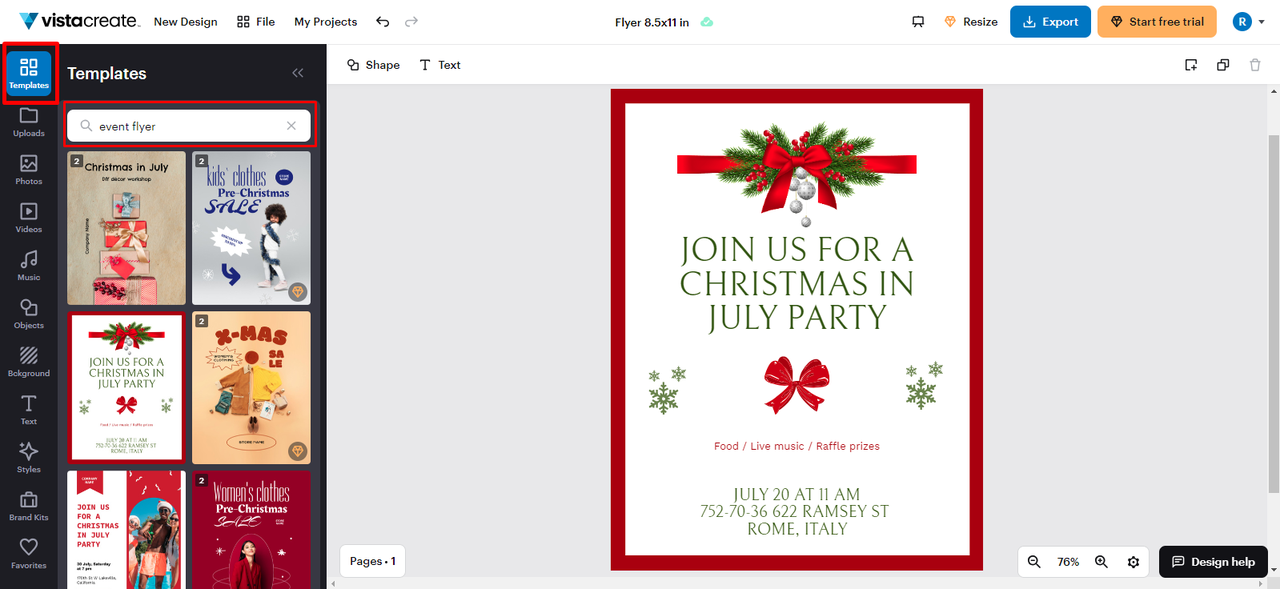Select the Text tool in the toolbar
The width and height of the screenshot is (1280, 589).
click(440, 65)
